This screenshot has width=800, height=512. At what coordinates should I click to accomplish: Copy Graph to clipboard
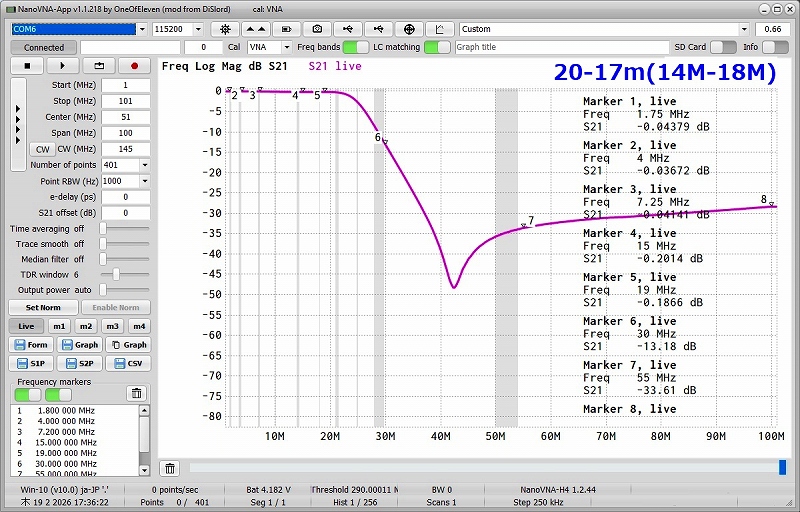tap(128, 345)
